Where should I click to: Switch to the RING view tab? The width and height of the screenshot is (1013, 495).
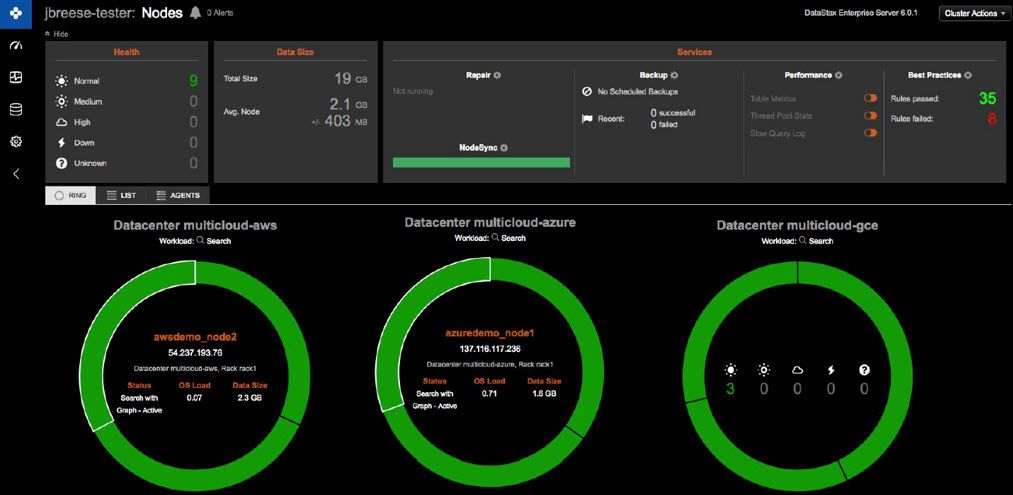click(70, 195)
